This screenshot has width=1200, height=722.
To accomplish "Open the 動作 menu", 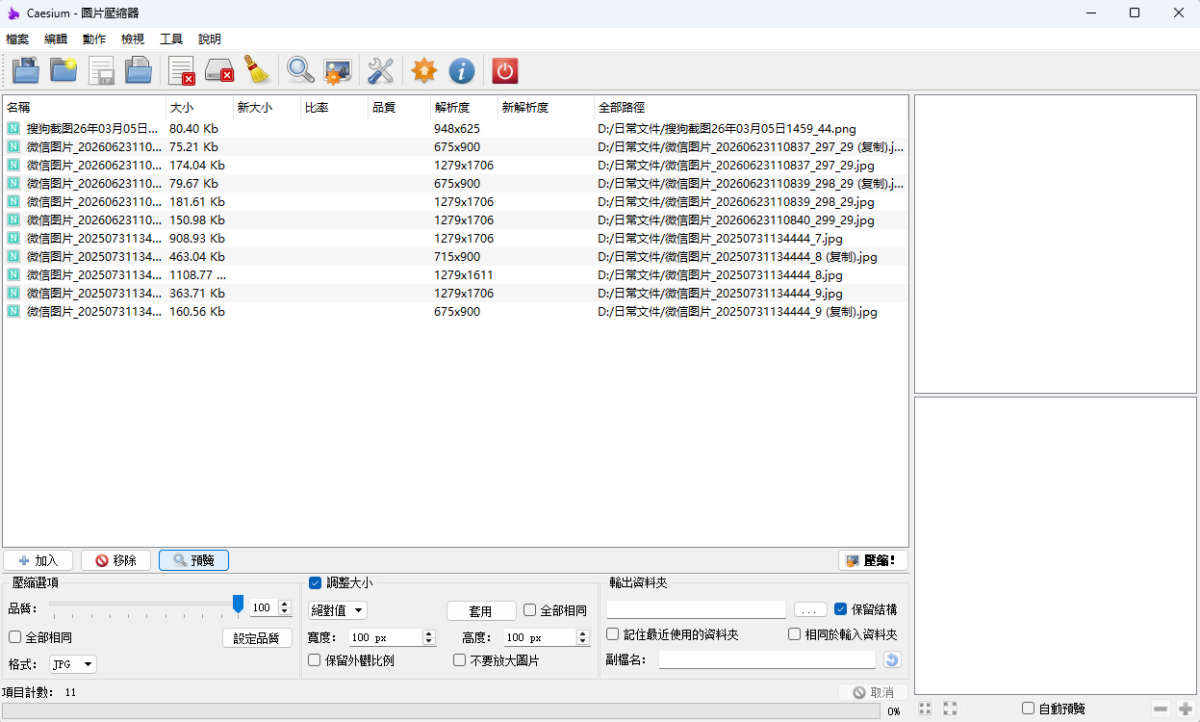I will (x=94, y=39).
